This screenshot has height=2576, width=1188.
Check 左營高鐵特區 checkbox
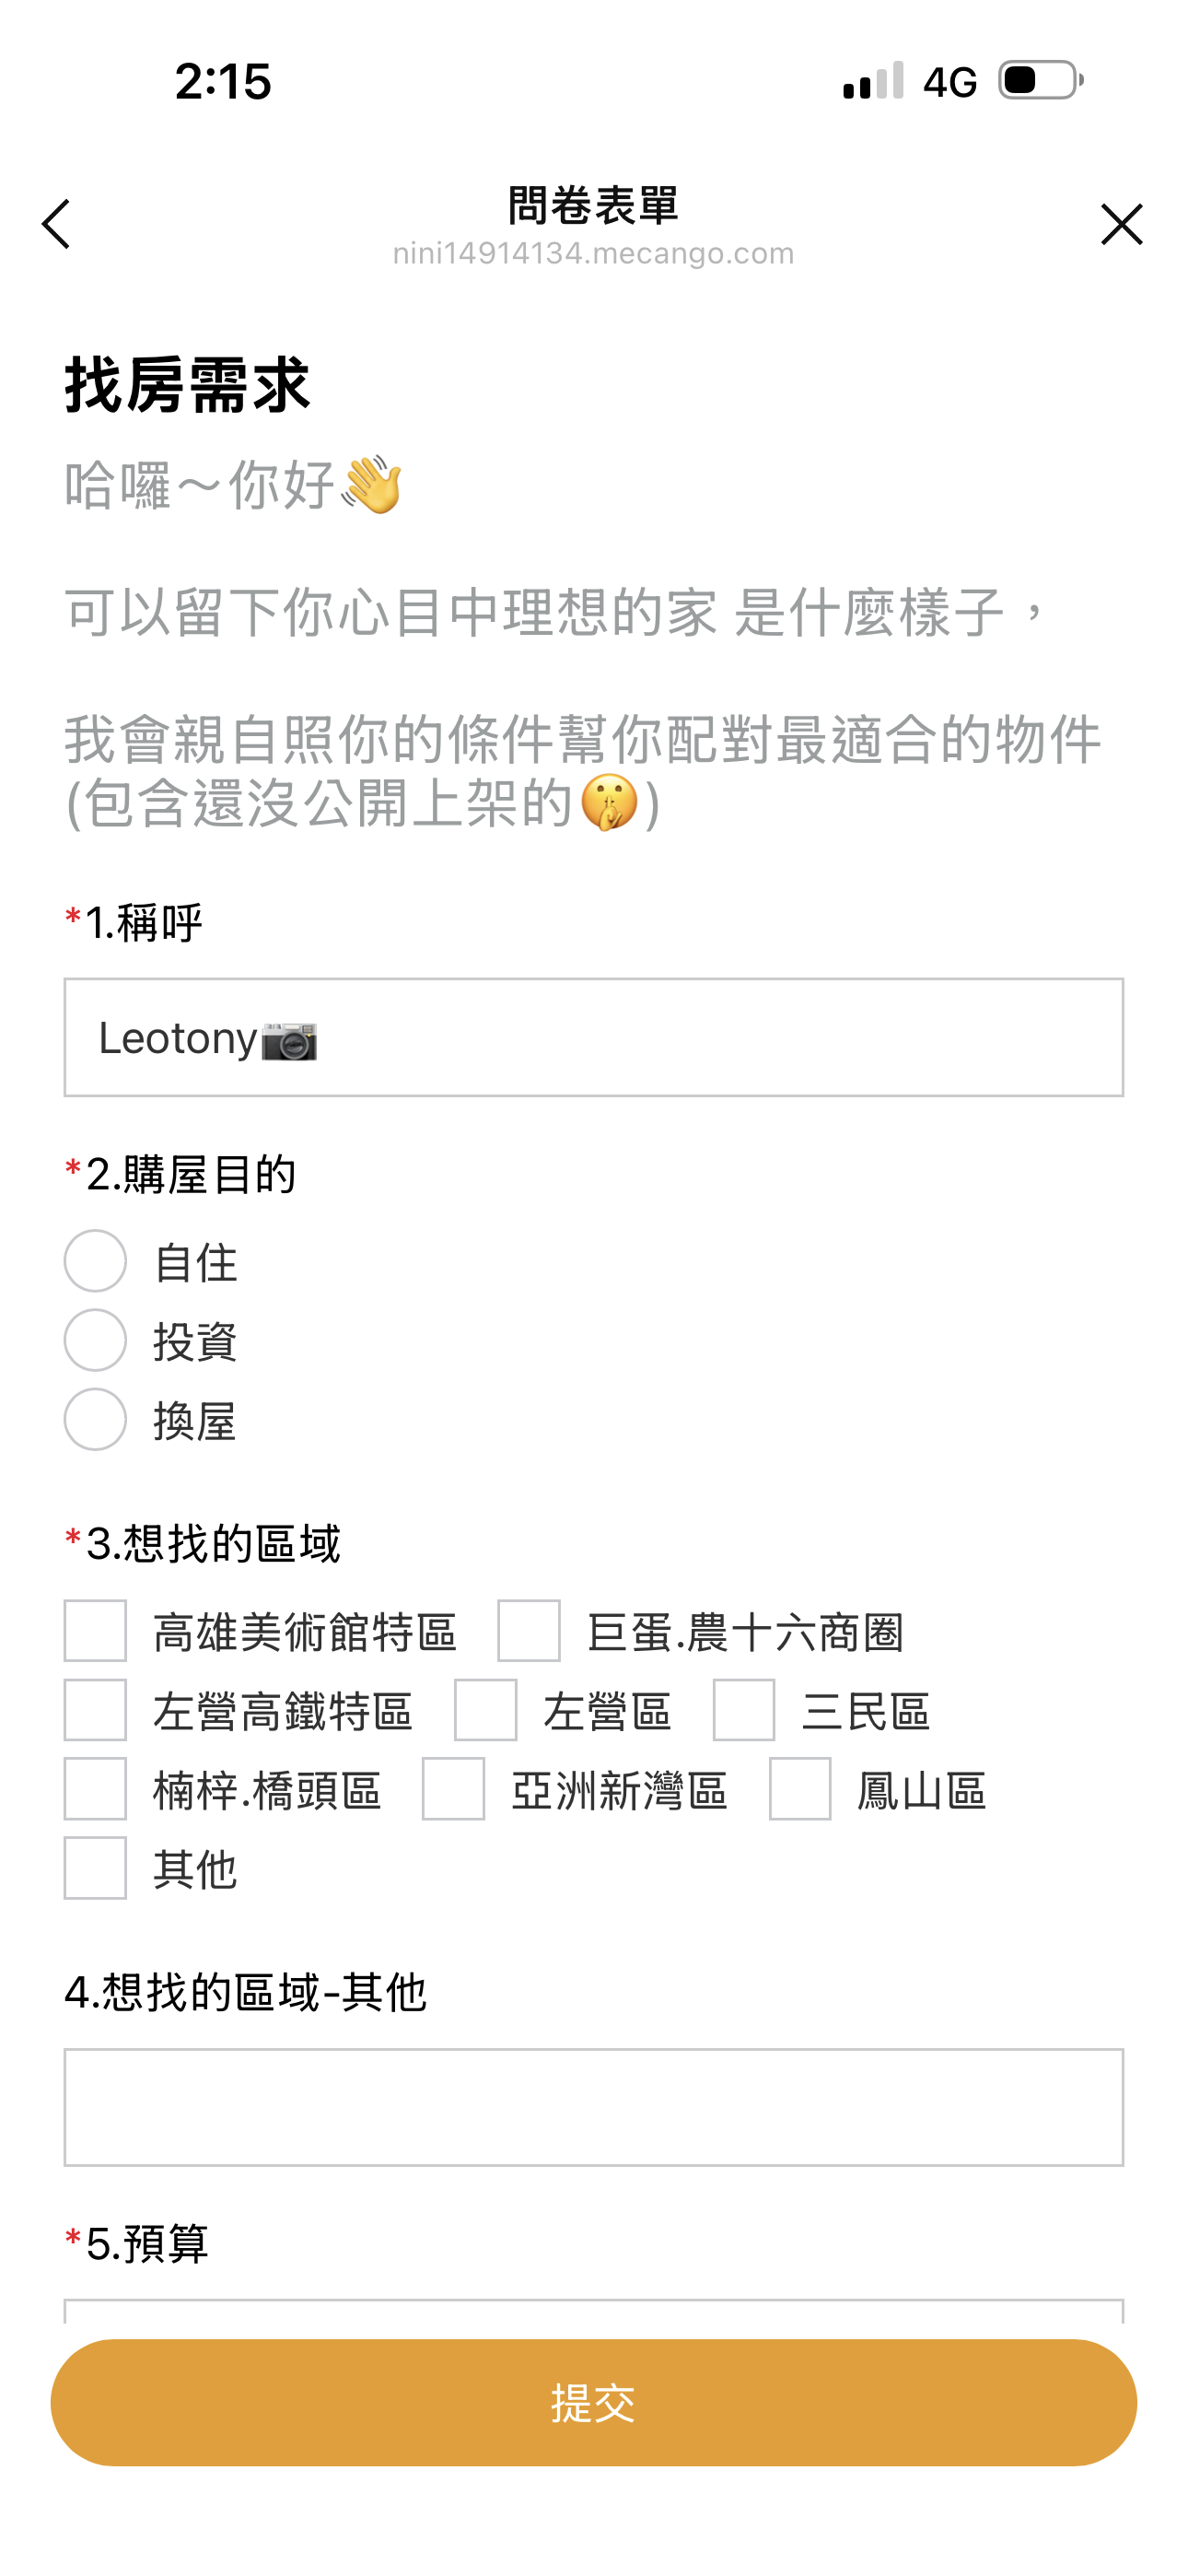pos(95,1710)
